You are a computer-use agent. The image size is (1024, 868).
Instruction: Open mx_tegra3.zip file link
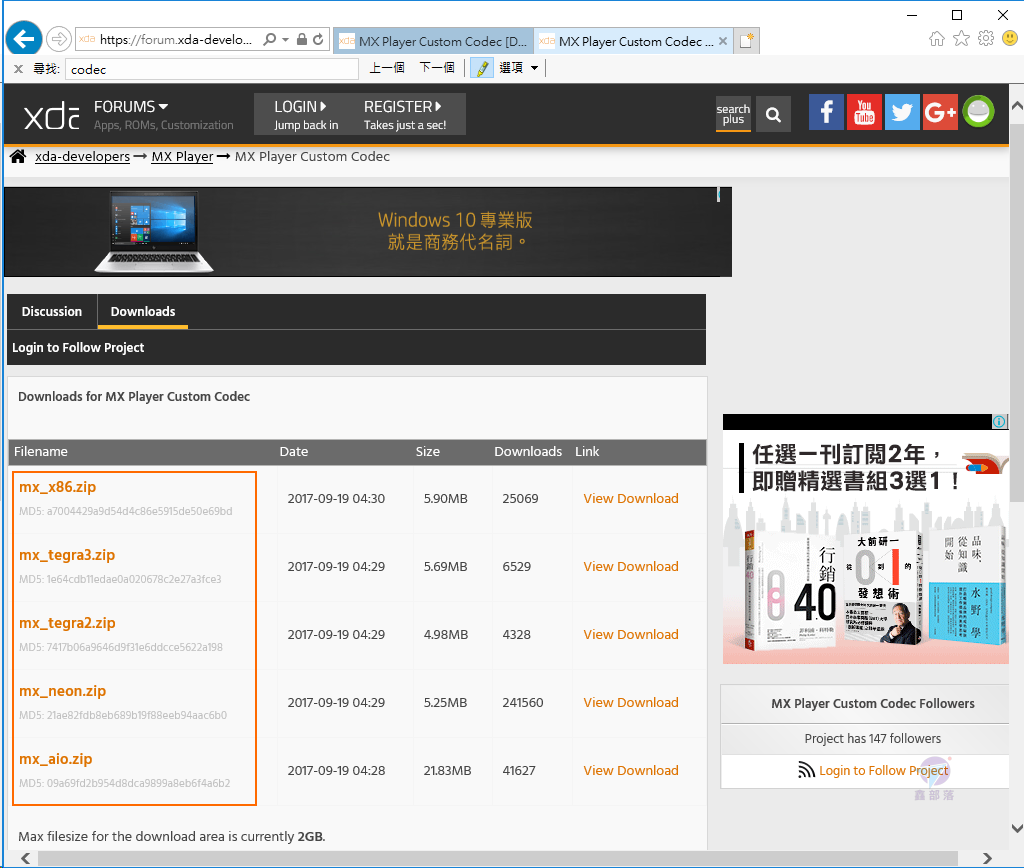(67, 555)
